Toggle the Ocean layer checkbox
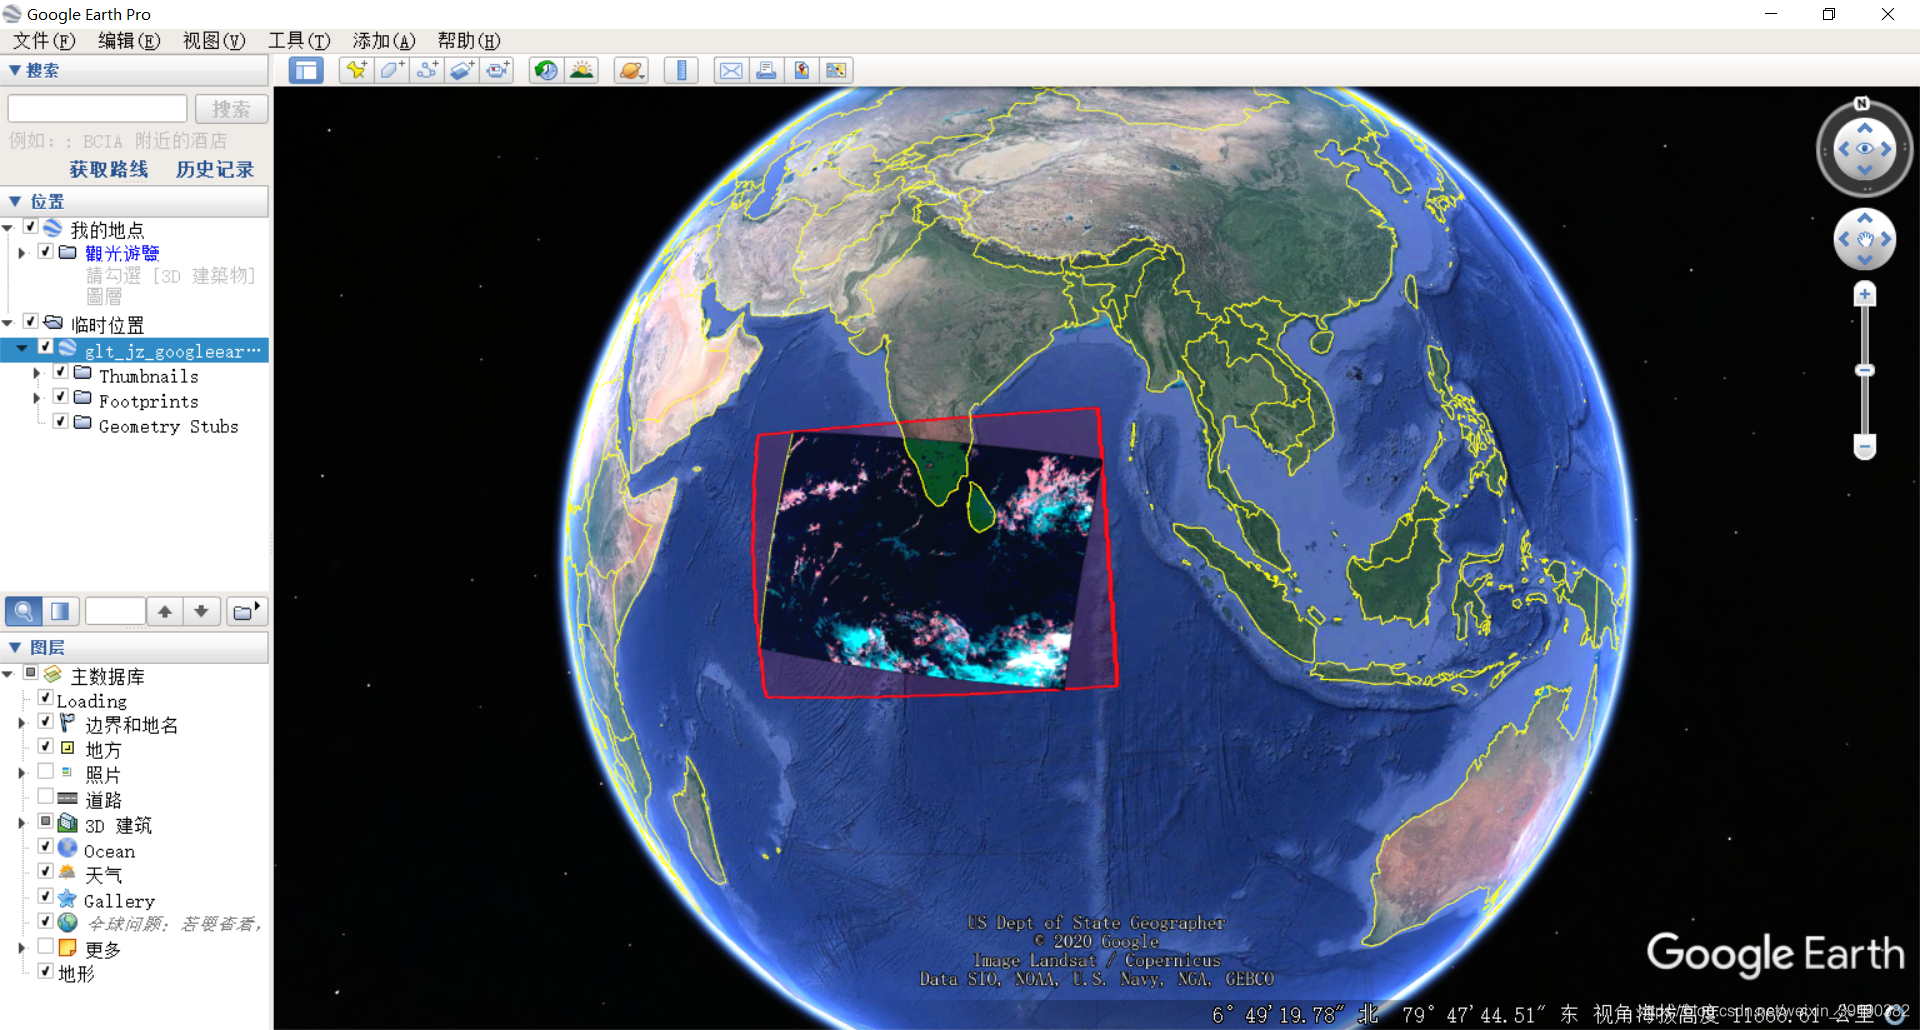 pos(46,846)
